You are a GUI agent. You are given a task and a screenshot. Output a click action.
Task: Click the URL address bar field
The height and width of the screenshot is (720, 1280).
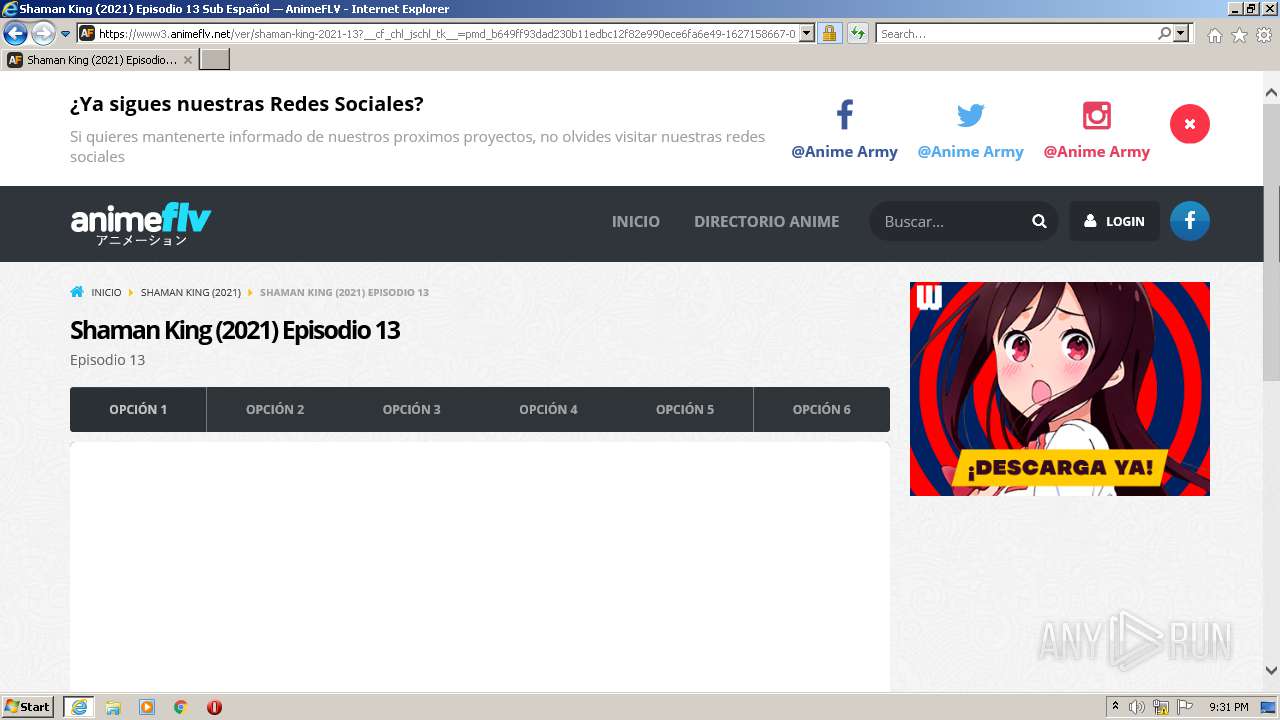[447, 33]
